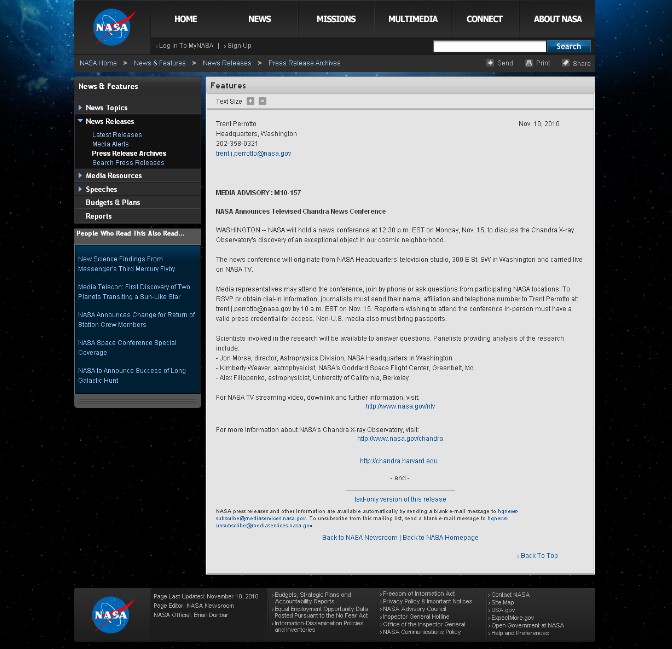Select Press Release Archives in sidebar

pos(129,153)
